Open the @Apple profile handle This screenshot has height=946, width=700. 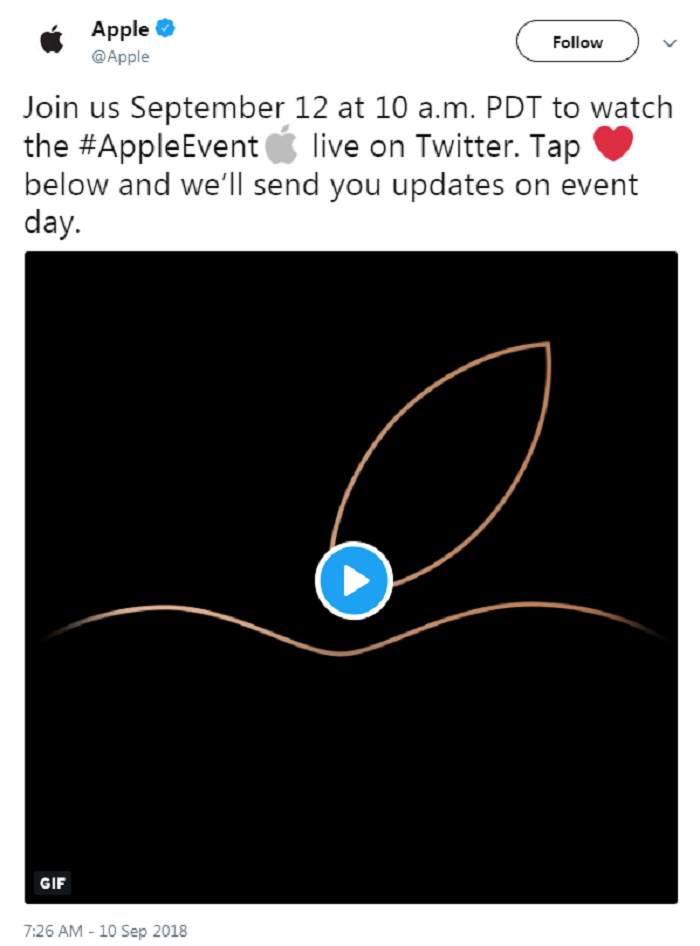pos(118,57)
